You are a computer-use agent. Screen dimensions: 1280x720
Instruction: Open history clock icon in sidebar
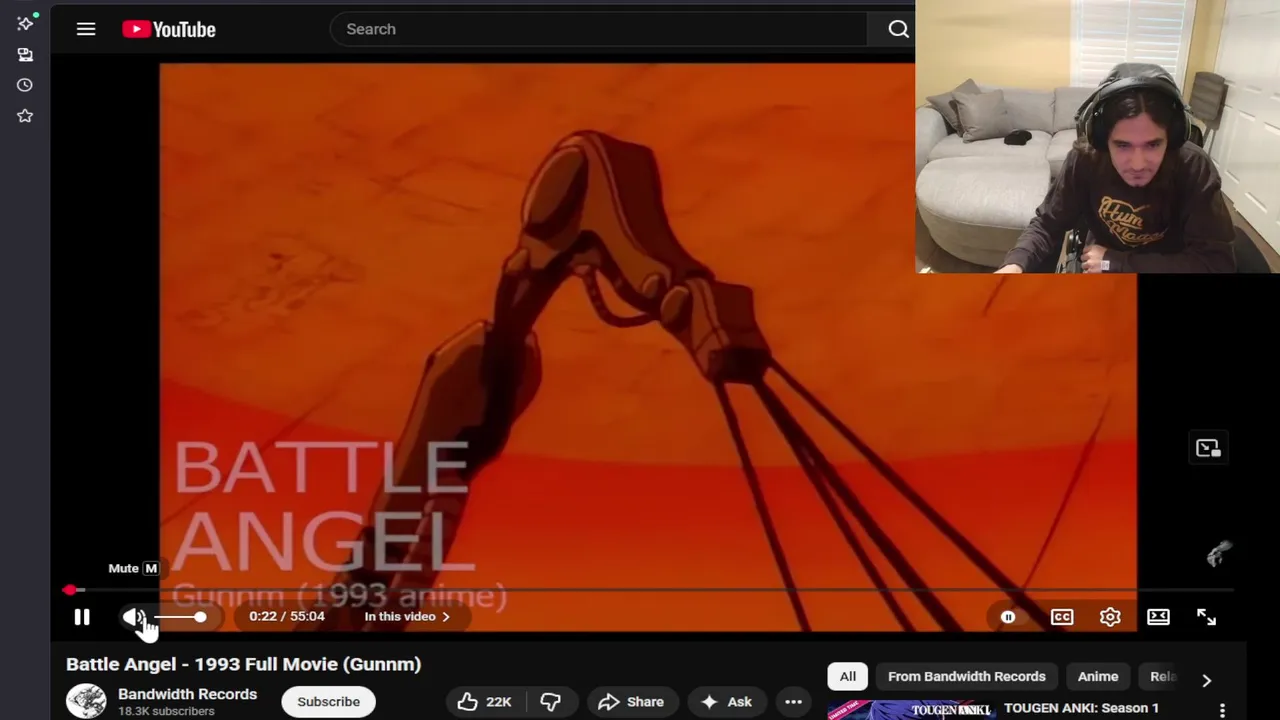(x=25, y=85)
